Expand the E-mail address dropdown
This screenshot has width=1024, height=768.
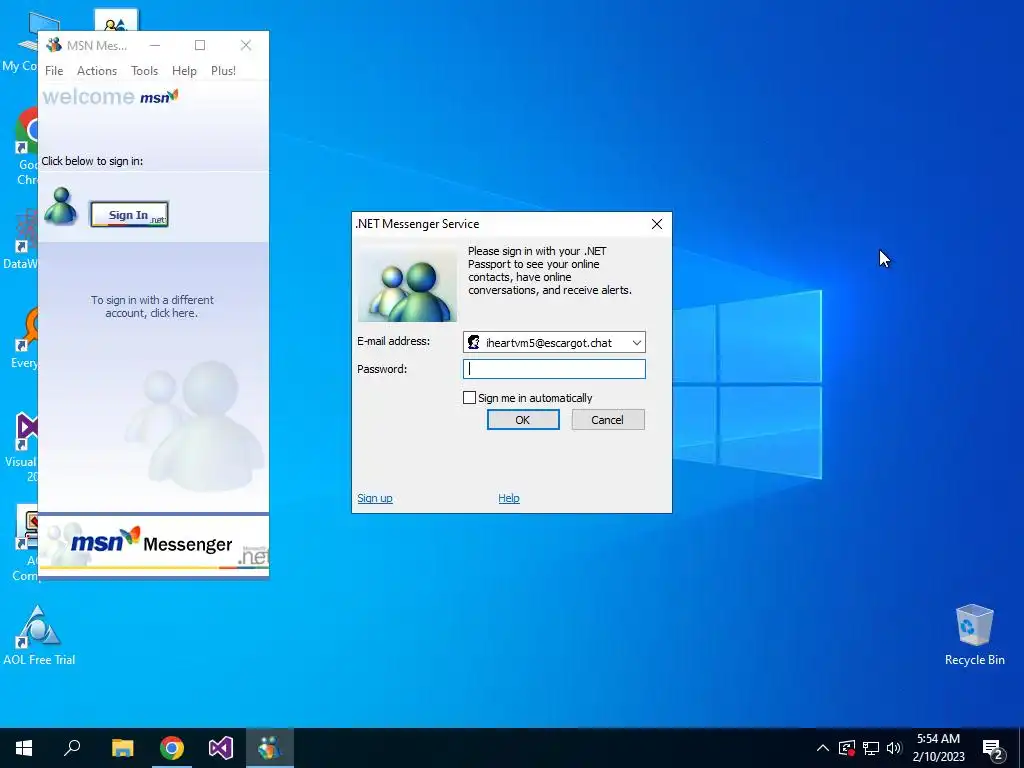(x=636, y=343)
